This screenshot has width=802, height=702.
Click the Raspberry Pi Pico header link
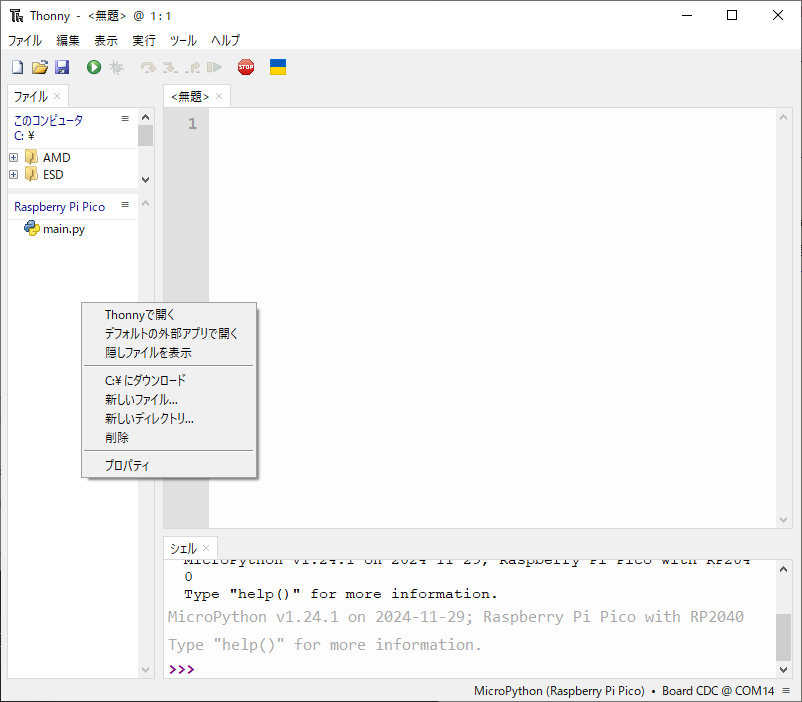[59, 207]
